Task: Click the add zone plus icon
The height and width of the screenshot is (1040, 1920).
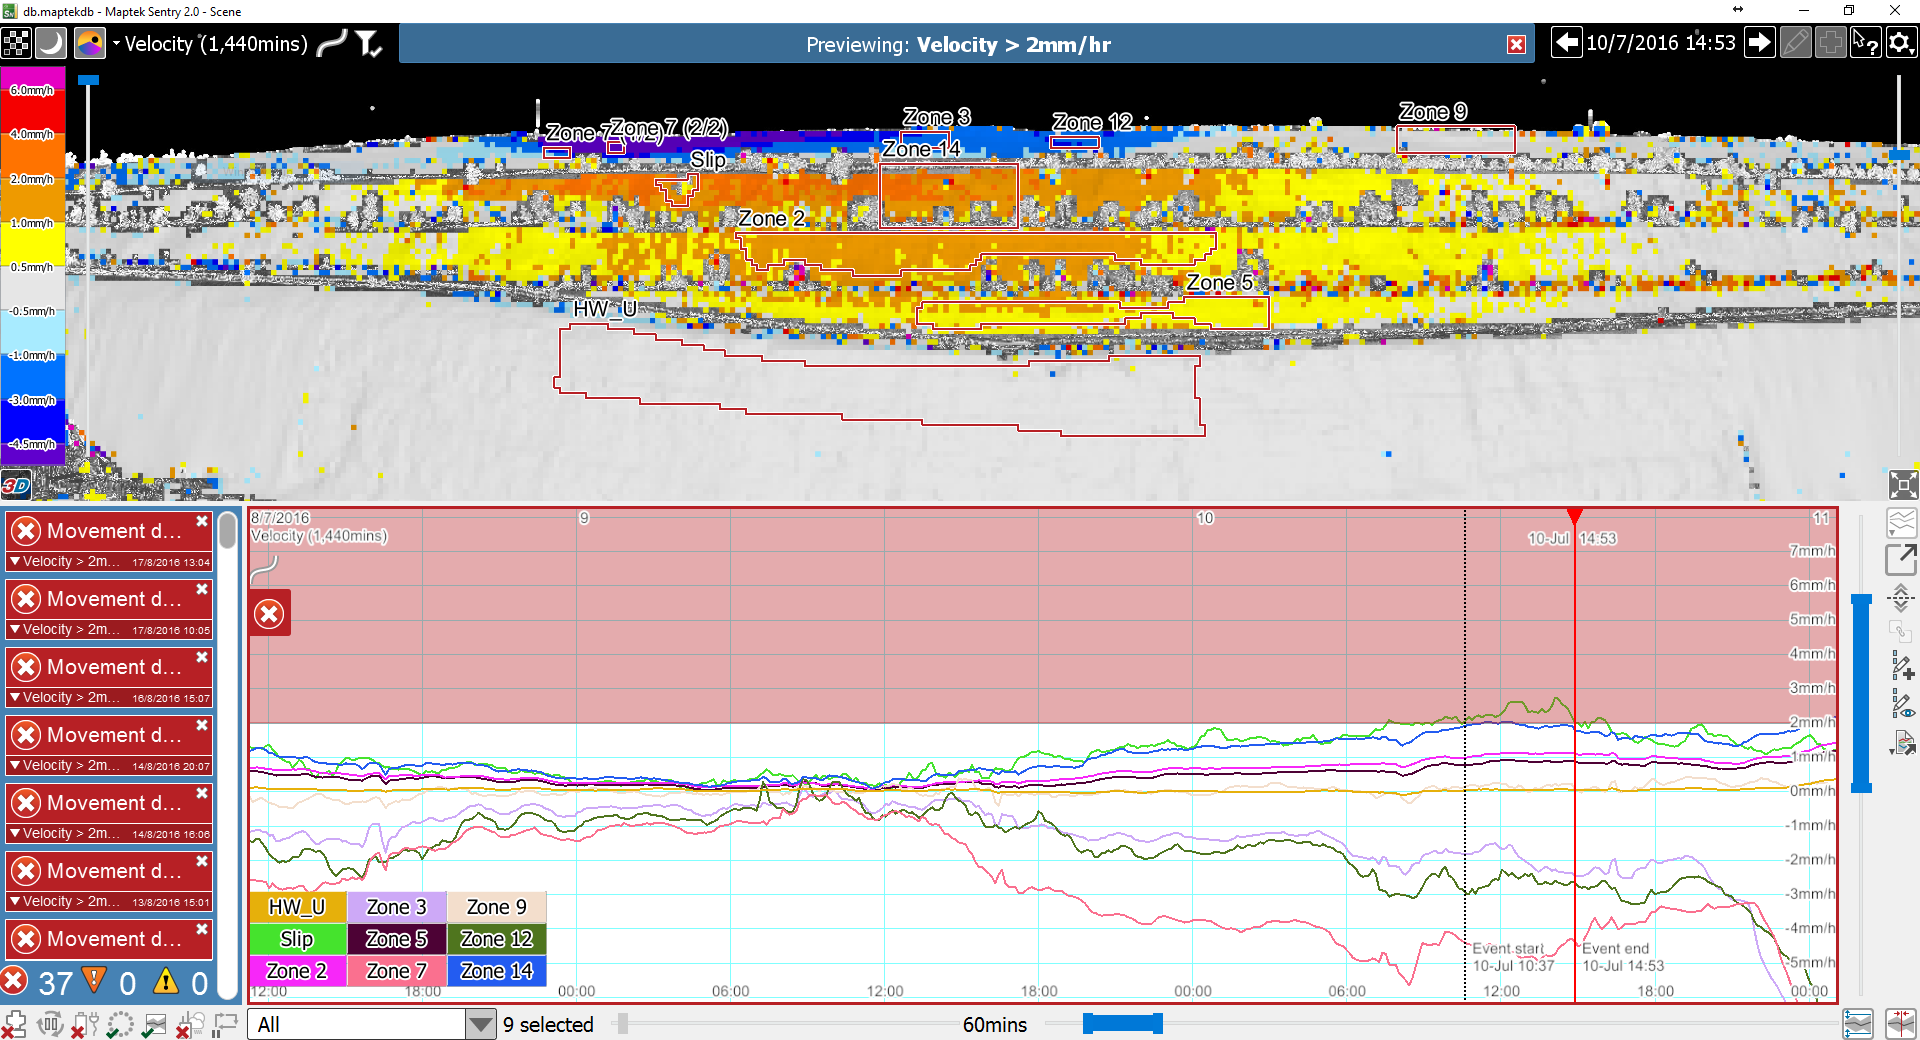Action: click(x=1830, y=43)
